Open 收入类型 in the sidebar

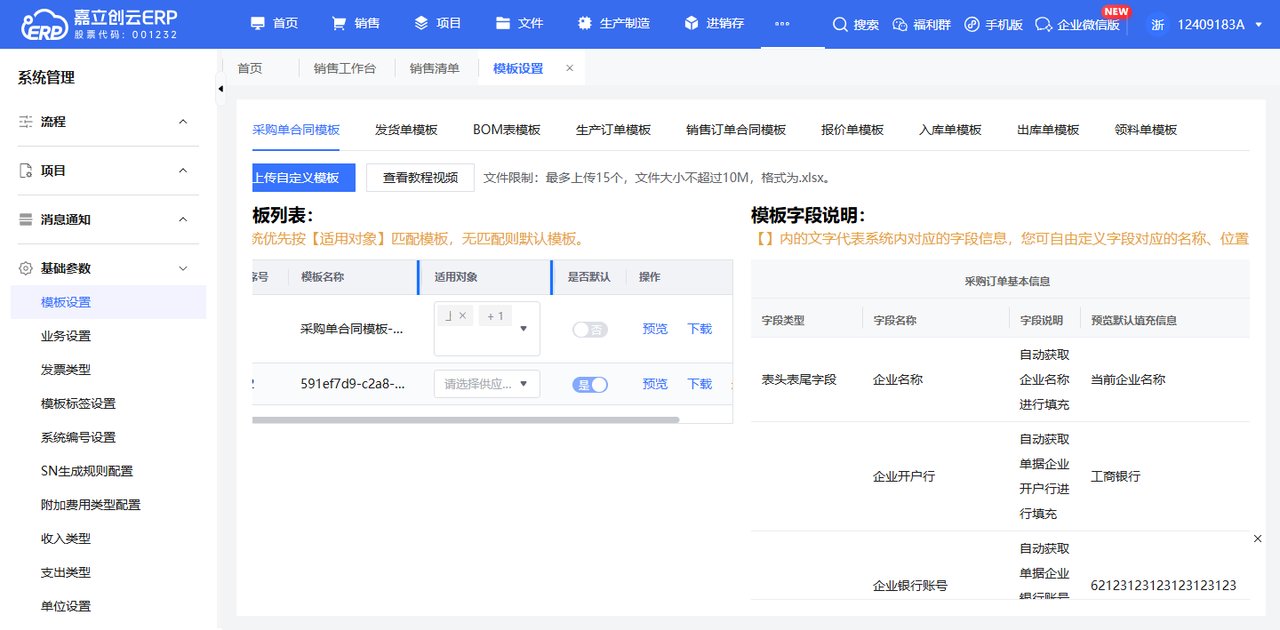click(66, 539)
